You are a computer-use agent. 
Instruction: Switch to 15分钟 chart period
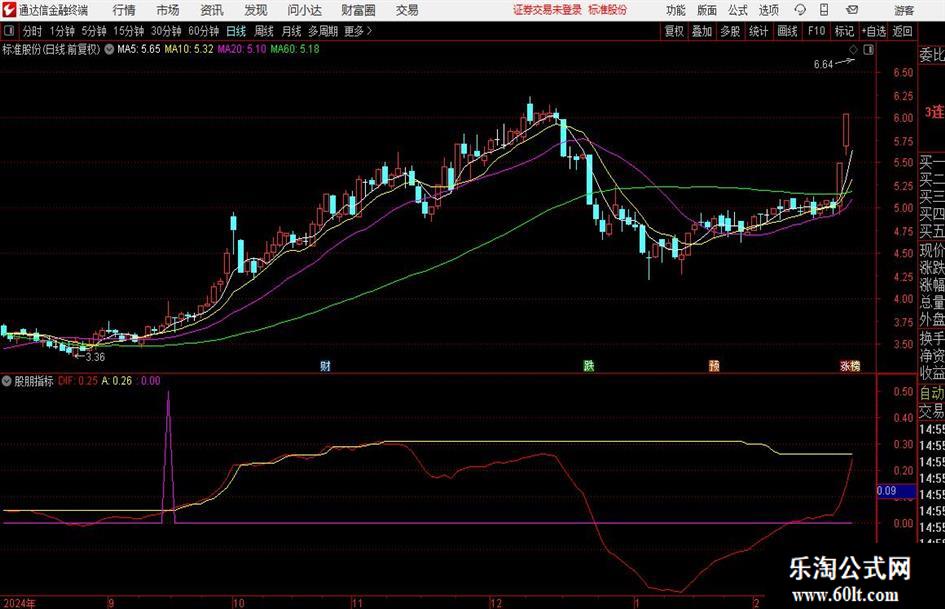point(129,31)
